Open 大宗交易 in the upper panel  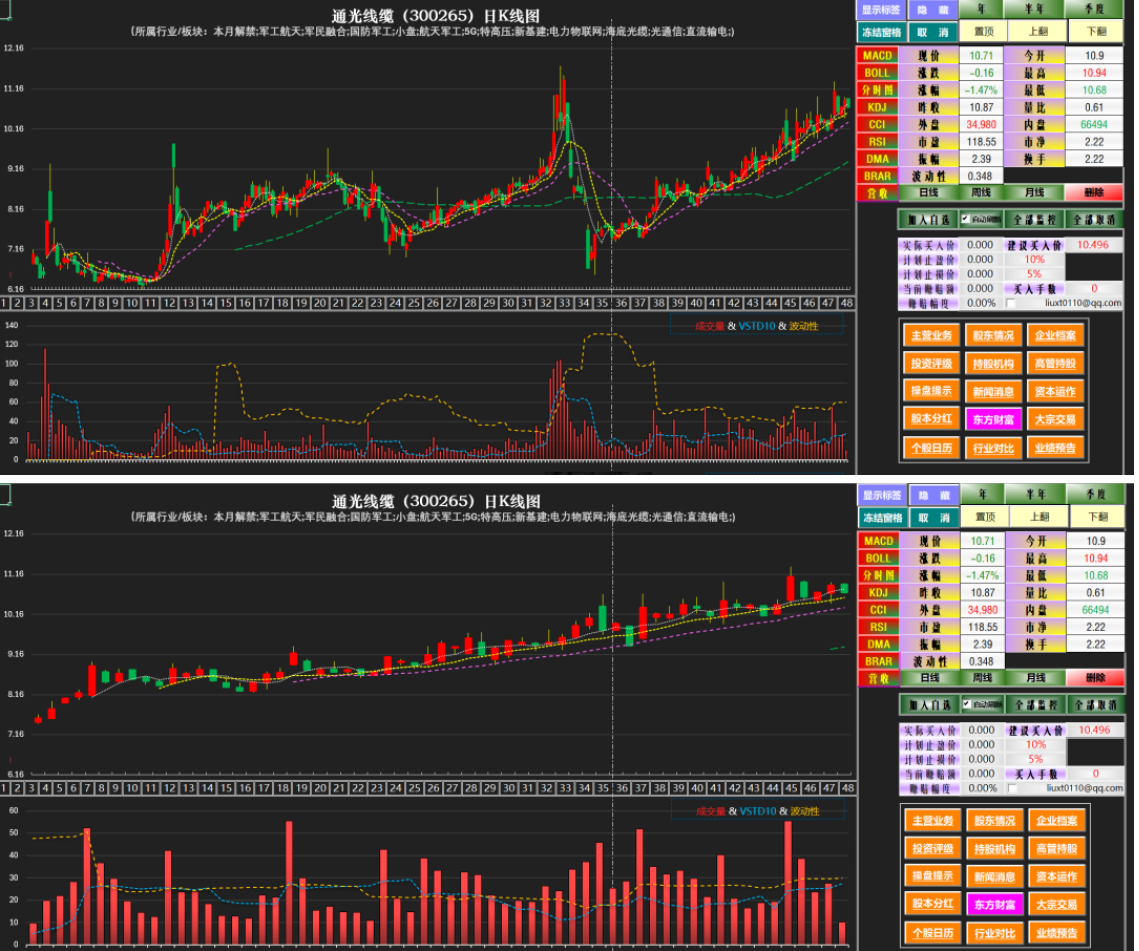[x=1055, y=419]
